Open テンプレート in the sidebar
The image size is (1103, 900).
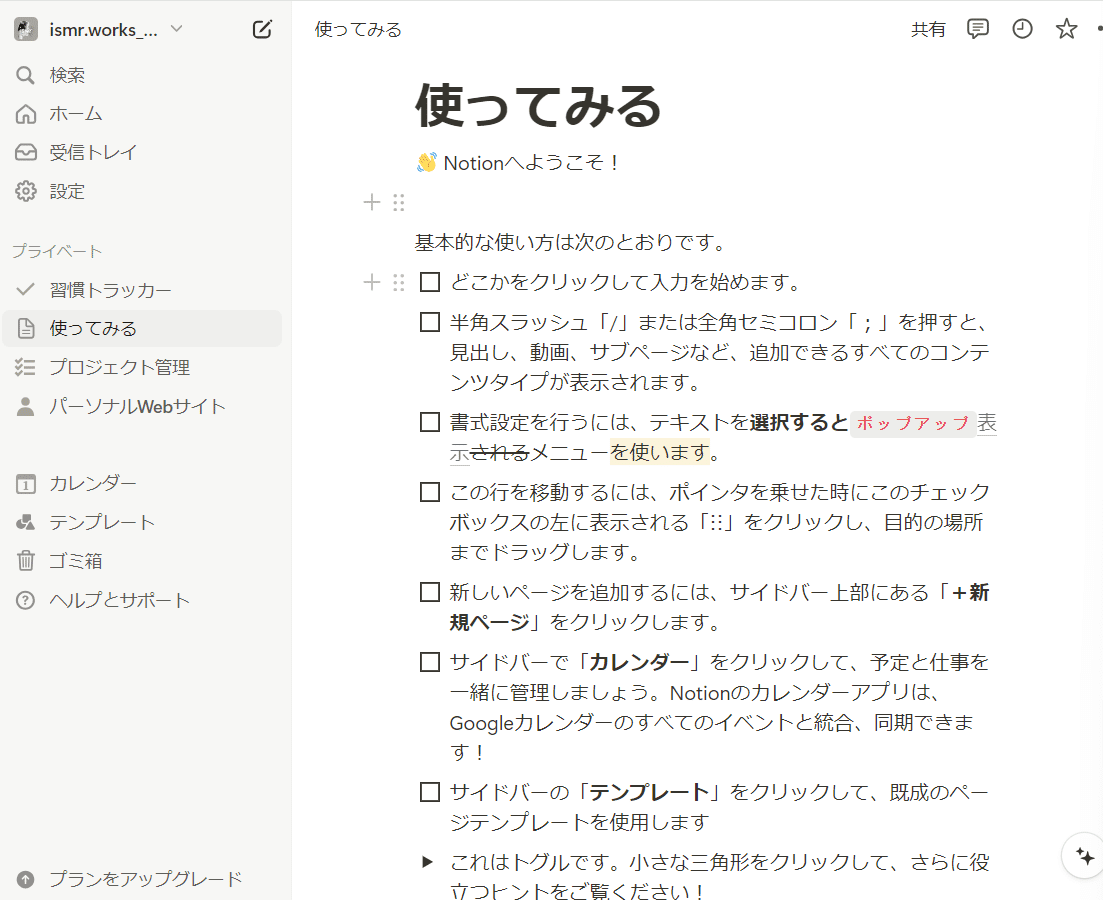tap(141, 522)
